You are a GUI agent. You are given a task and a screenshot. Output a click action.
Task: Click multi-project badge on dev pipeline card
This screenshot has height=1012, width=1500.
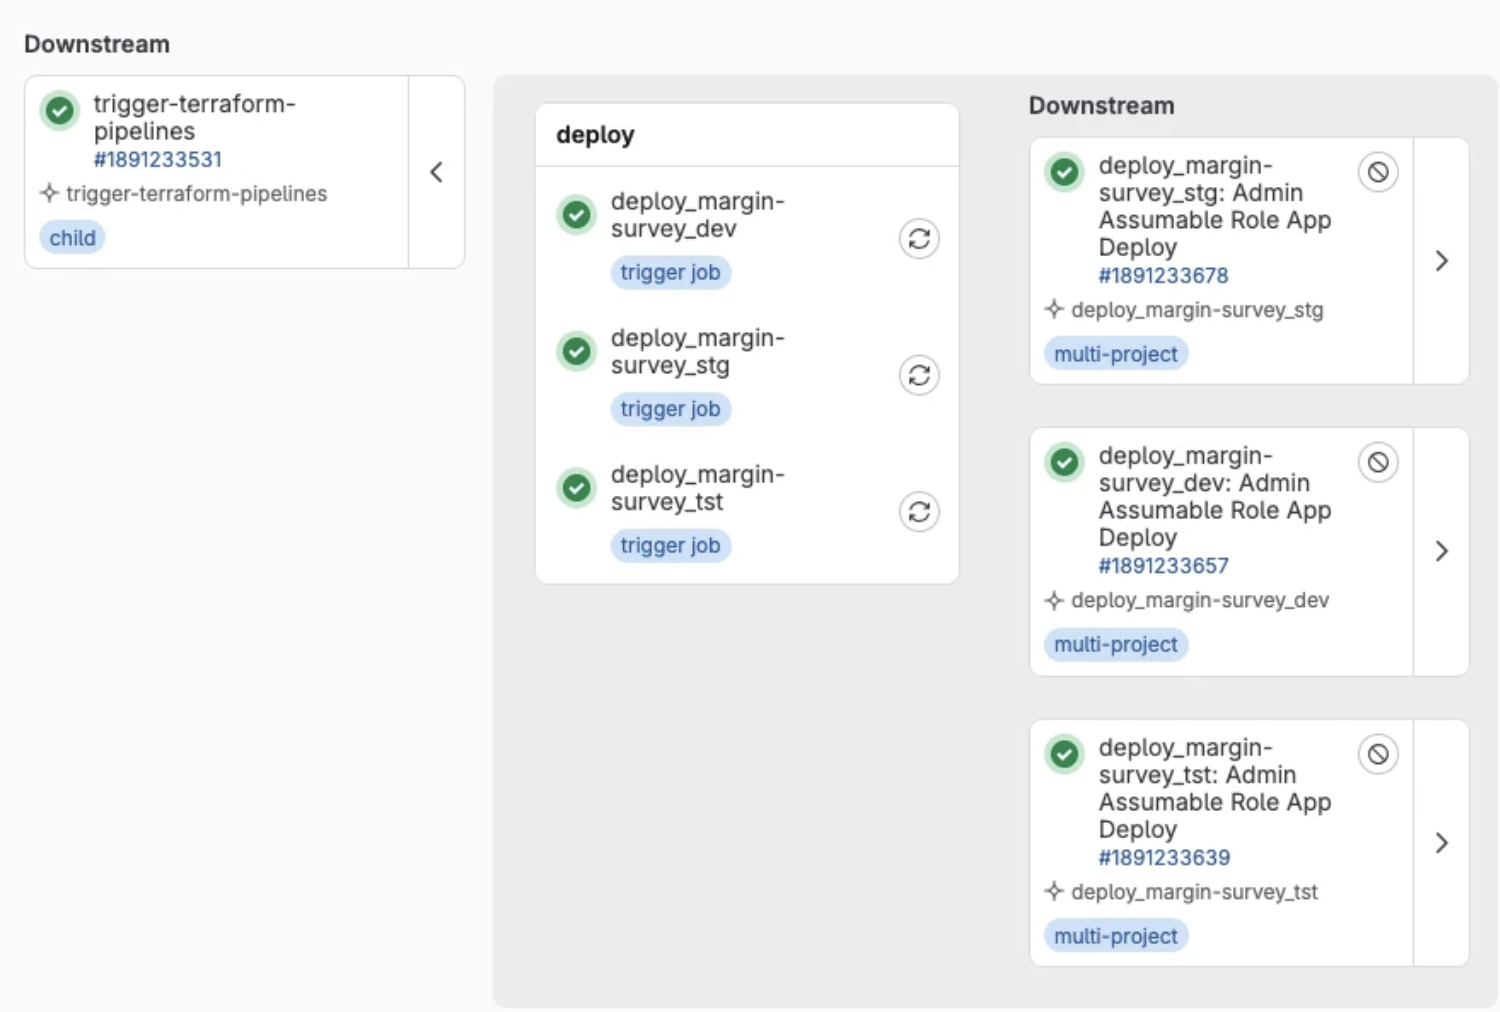pyautogui.click(x=1115, y=644)
